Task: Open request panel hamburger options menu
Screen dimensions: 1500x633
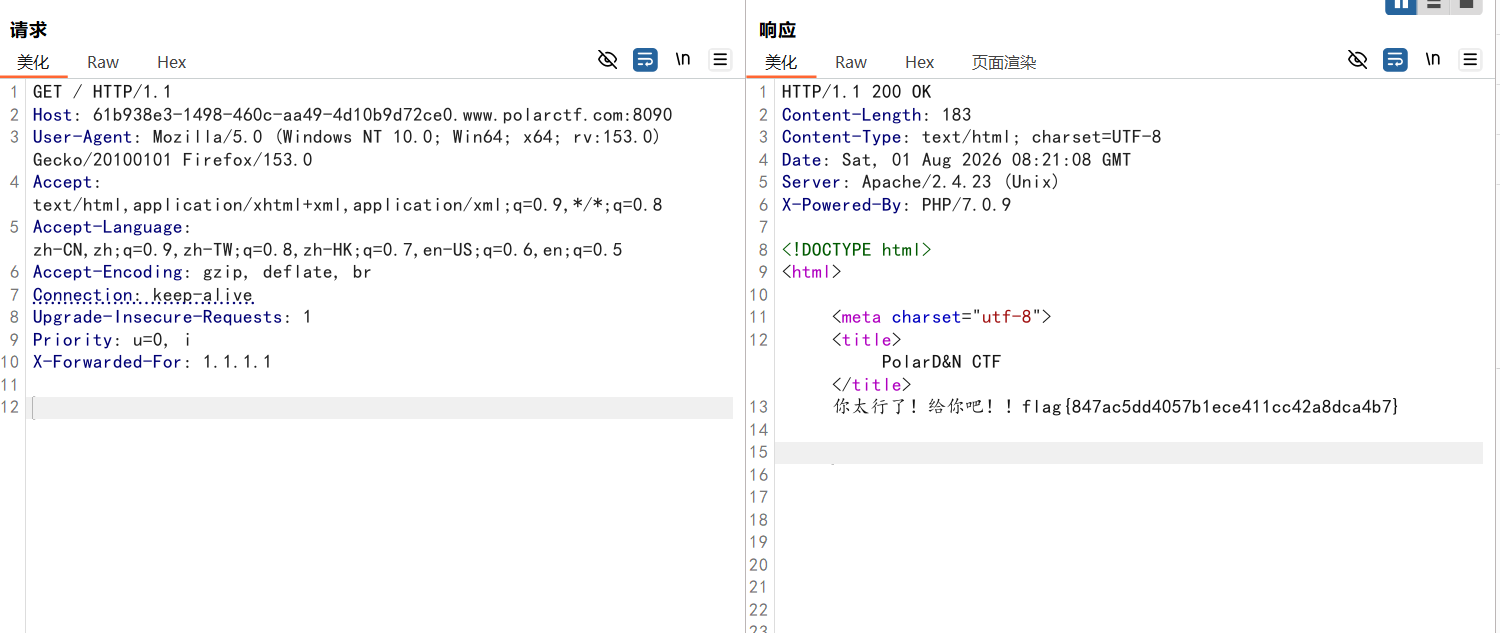Action: pyautogui.click(x=720, y=60)
